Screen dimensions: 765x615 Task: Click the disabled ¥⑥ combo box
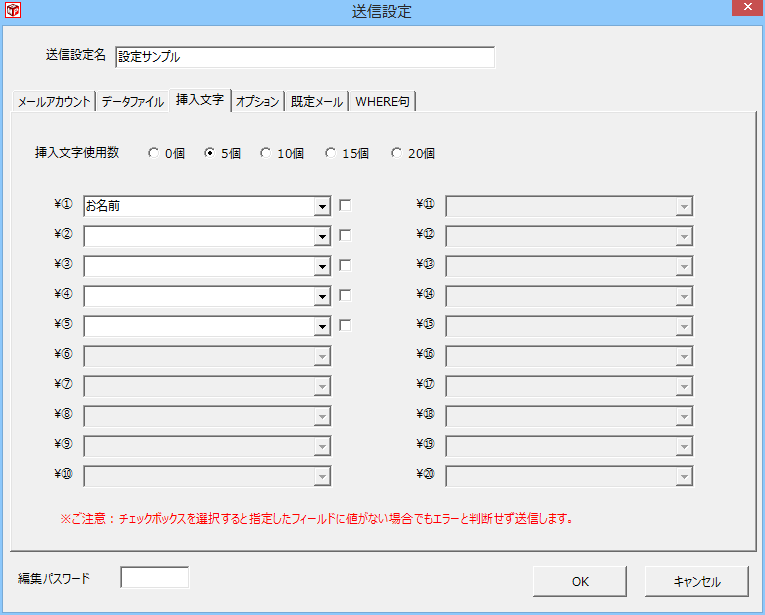click(x=207, y=356)
